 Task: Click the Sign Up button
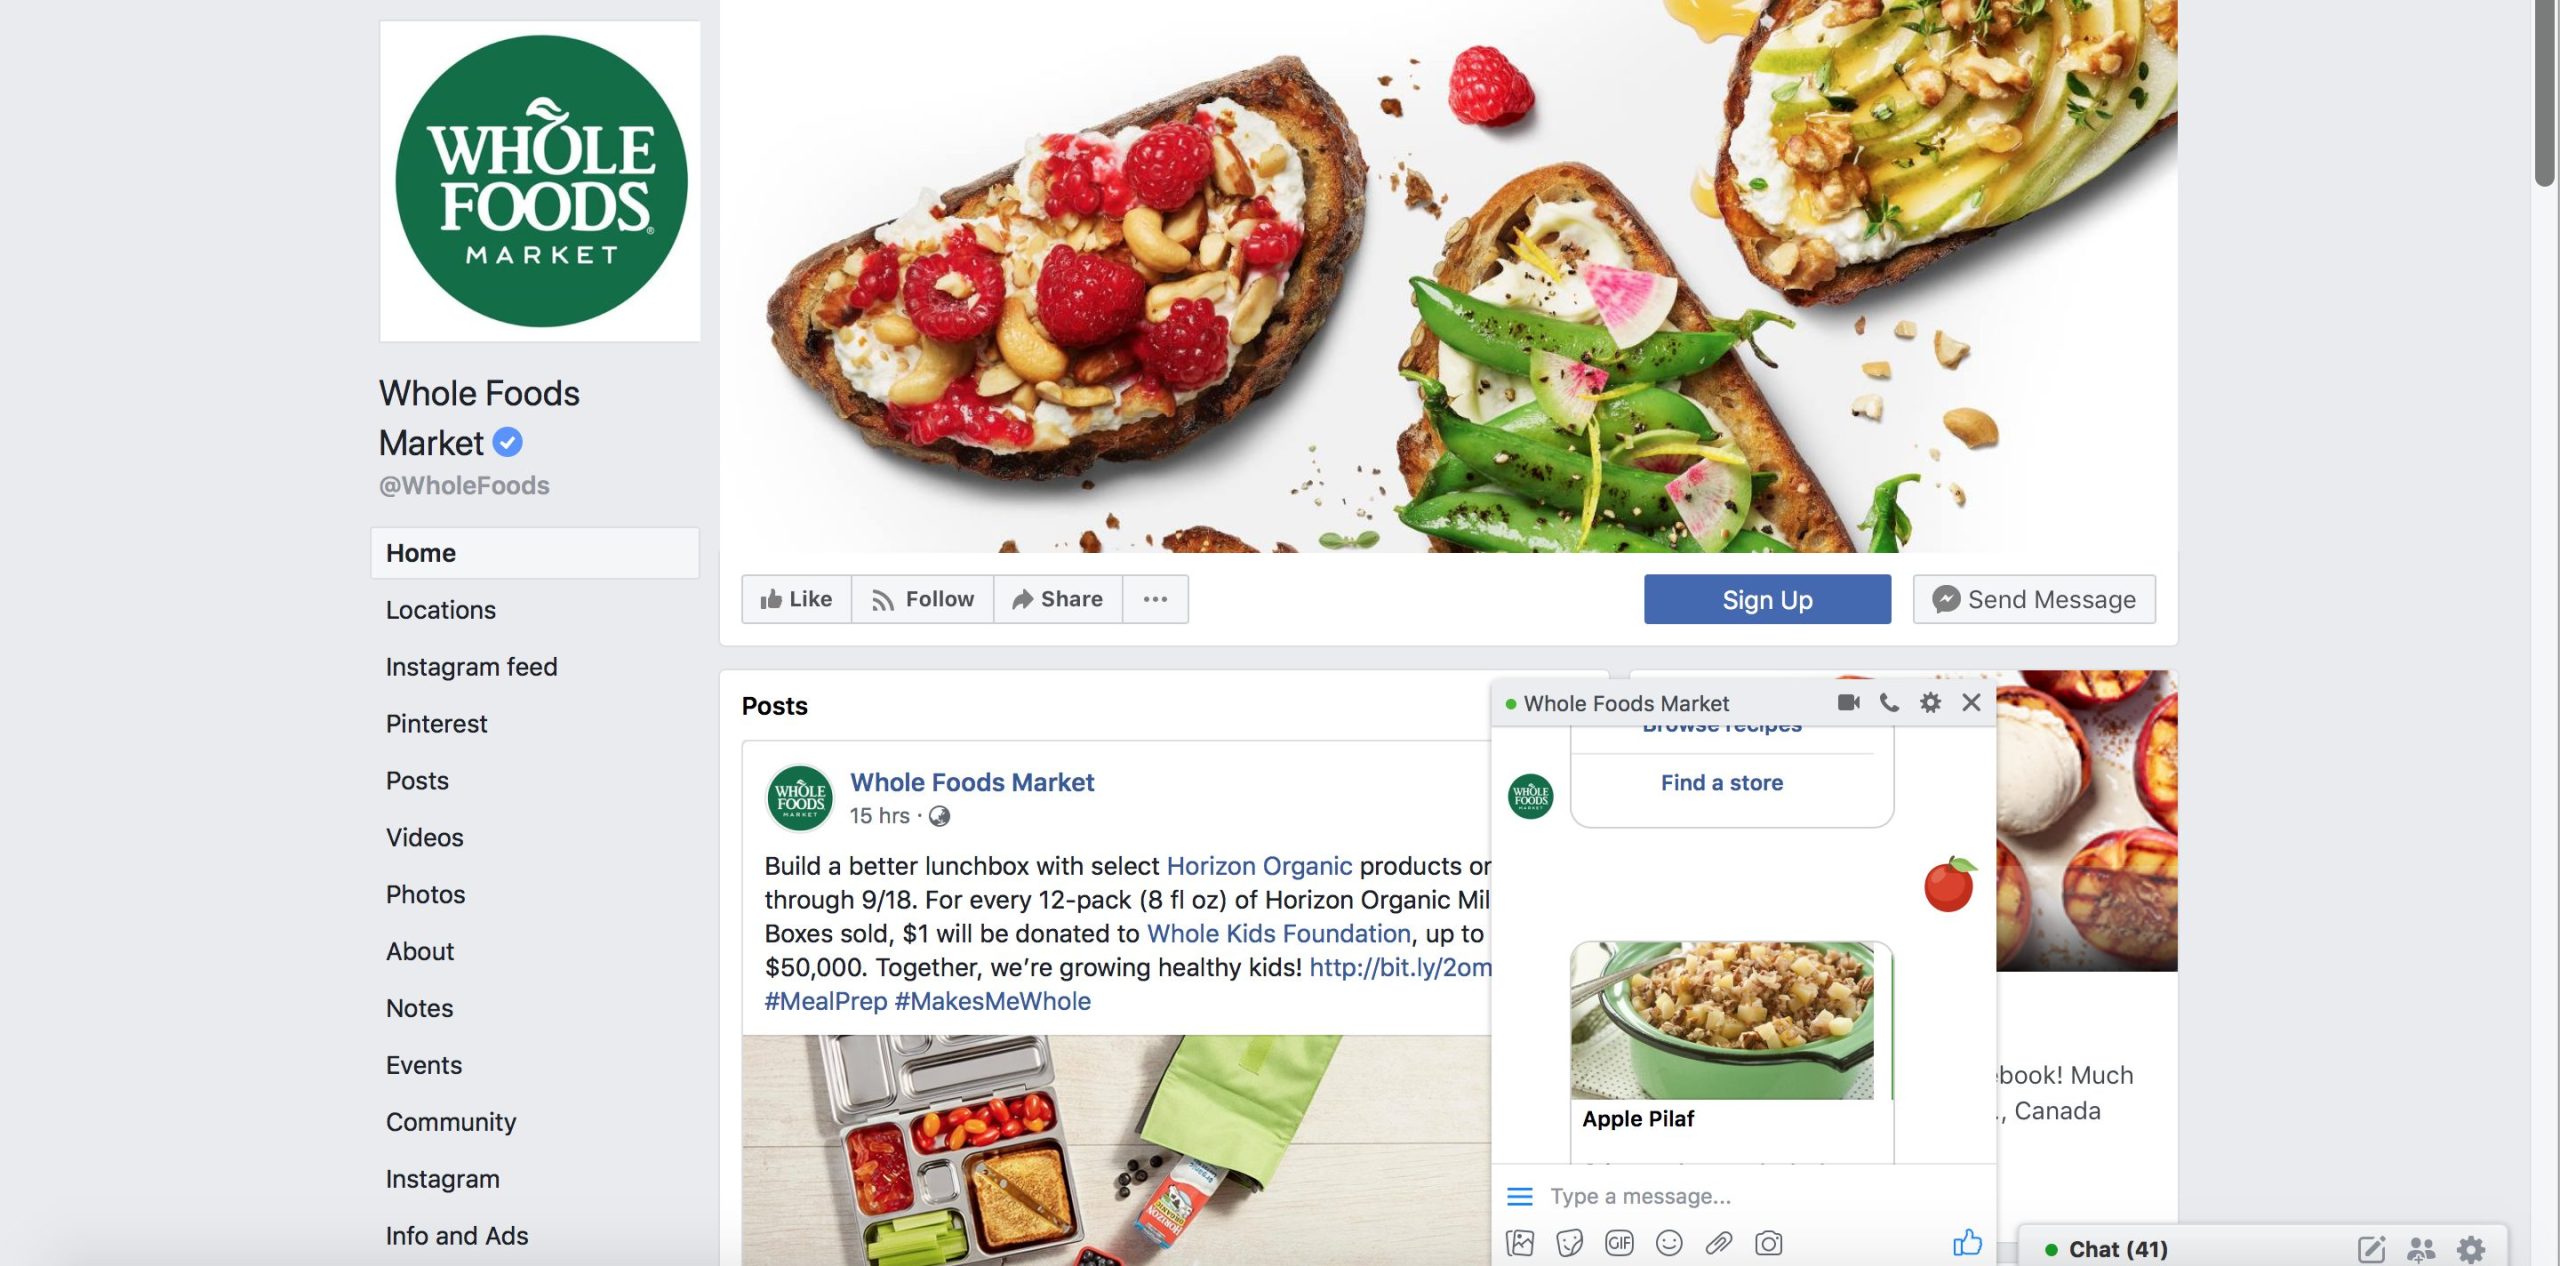1767,599
